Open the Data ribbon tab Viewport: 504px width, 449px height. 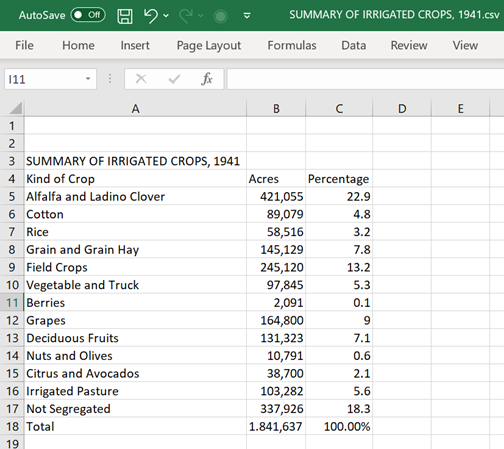(x=354, y=45)
